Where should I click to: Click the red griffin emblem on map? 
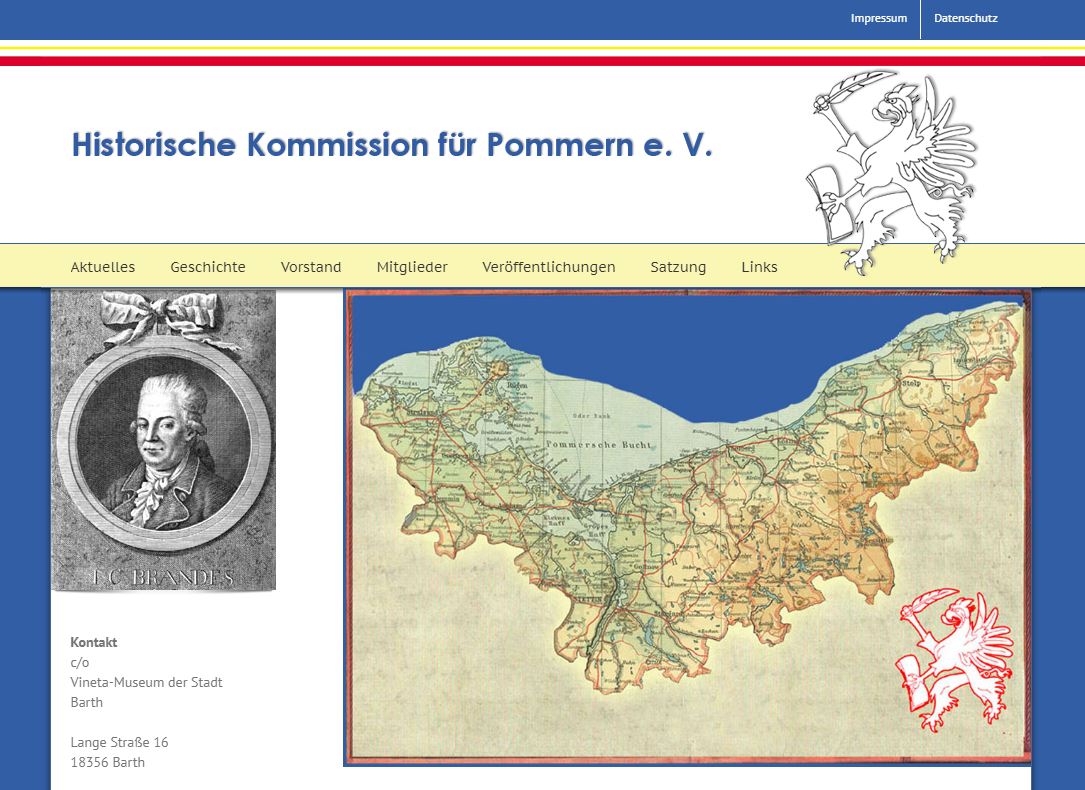tap(953, 659)
